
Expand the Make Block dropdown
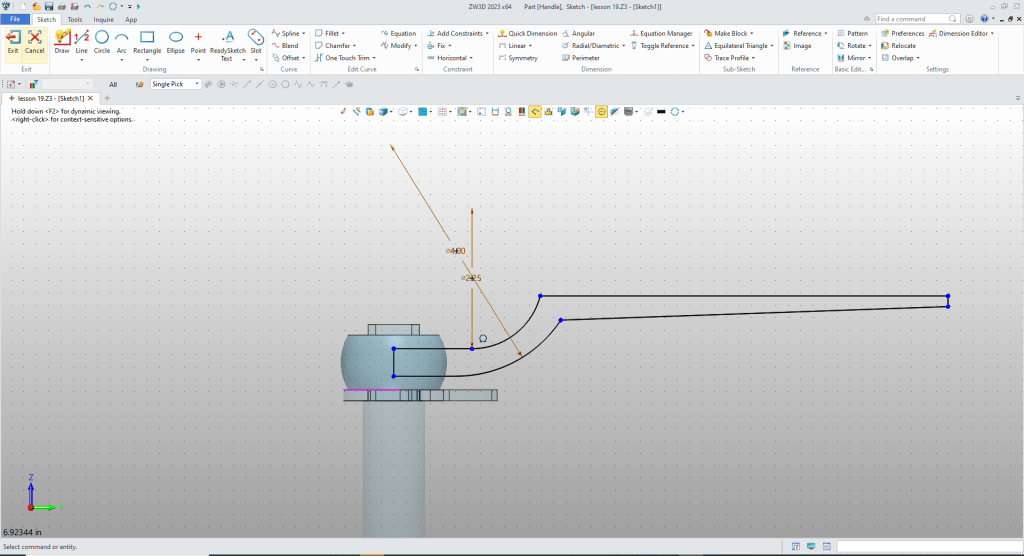pos(751,33)
